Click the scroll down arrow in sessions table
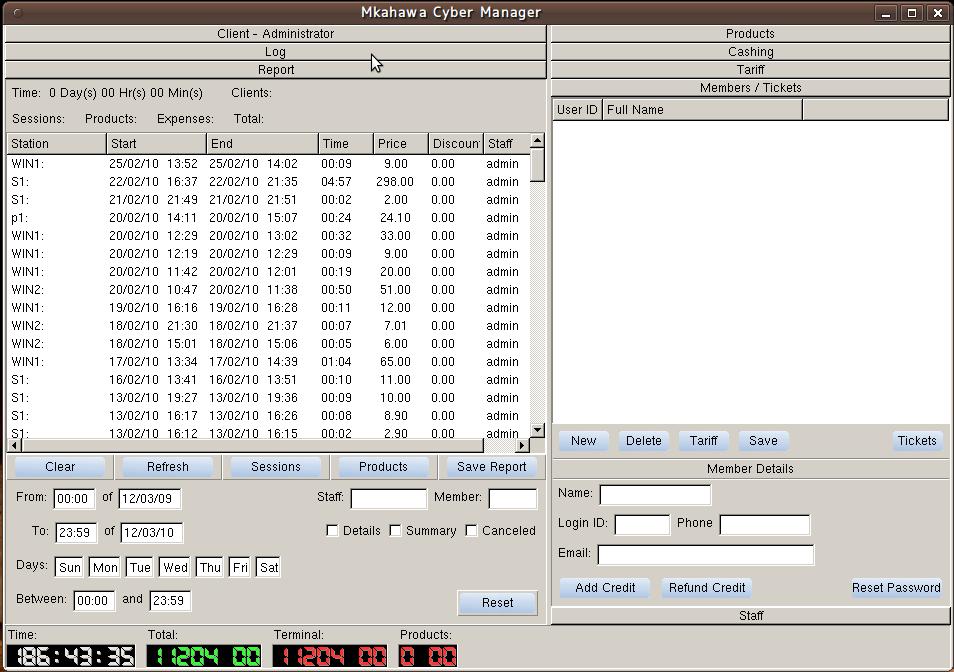This screenshot has width=954, height=672. (537, 430)
